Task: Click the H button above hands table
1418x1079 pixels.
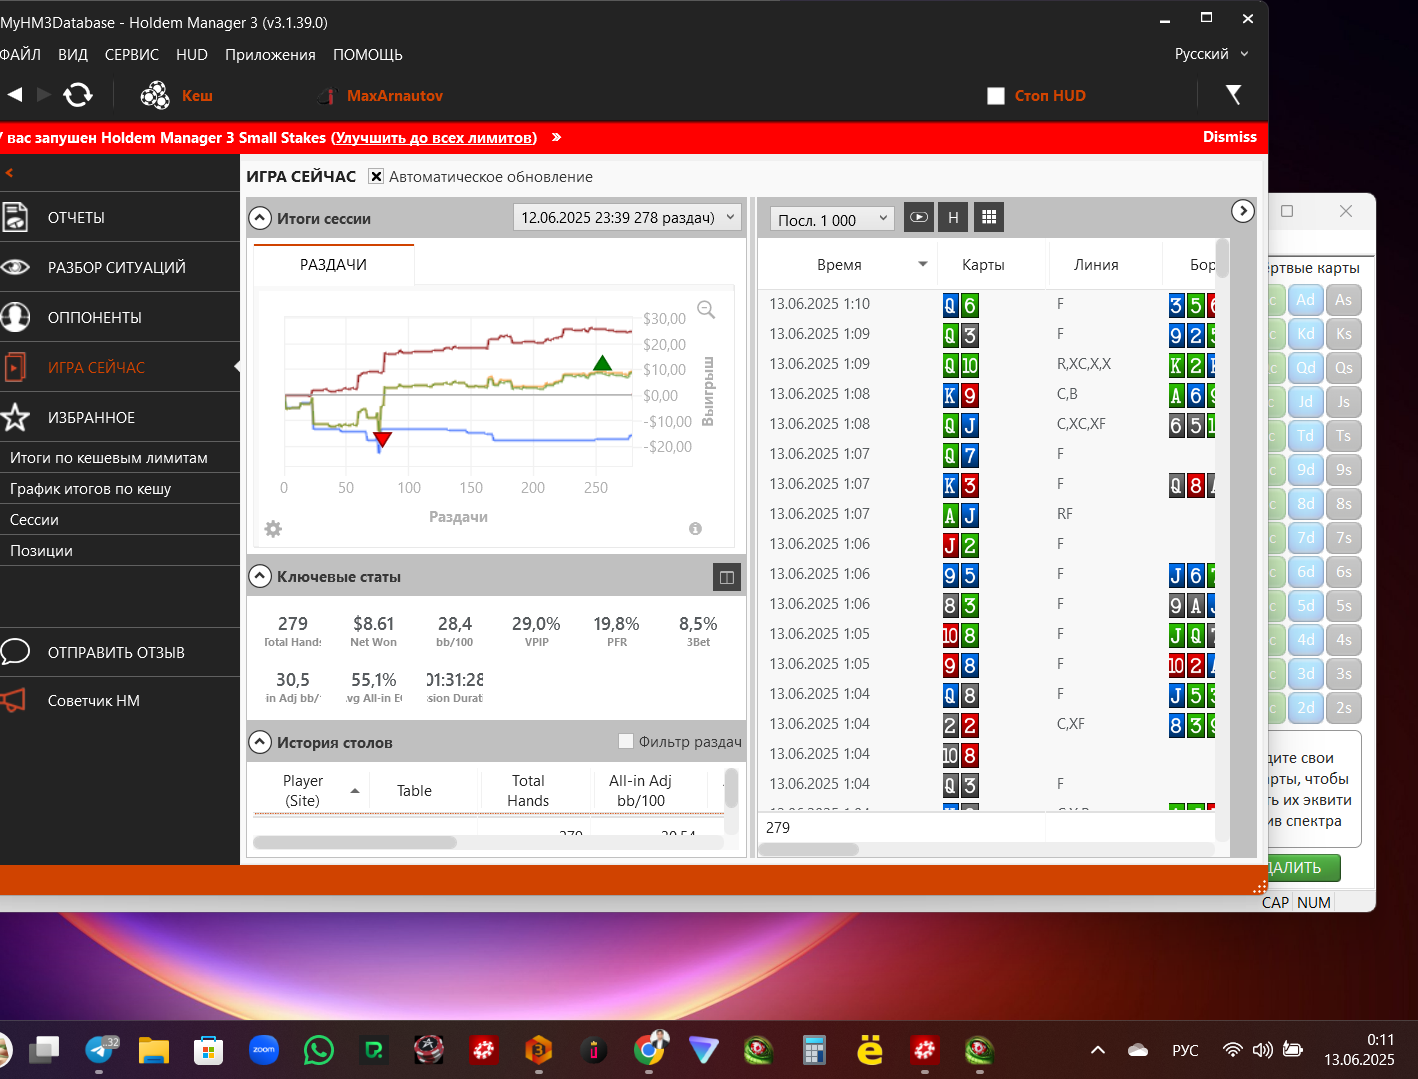Action: tap(953, 217)
